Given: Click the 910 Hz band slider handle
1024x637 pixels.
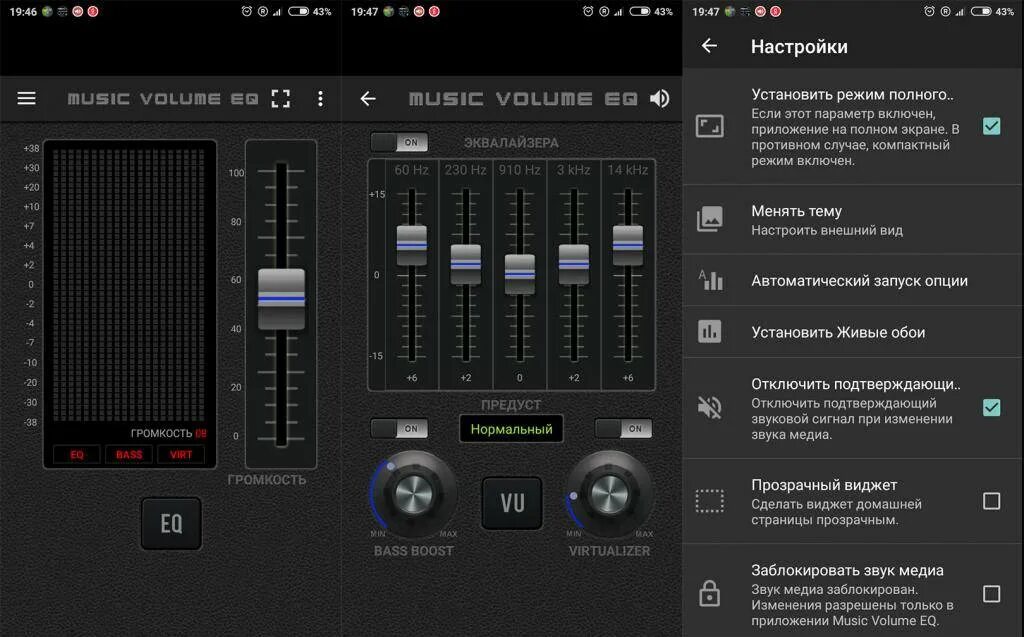Looking at the screenshot, I should [x=520, y=274].
